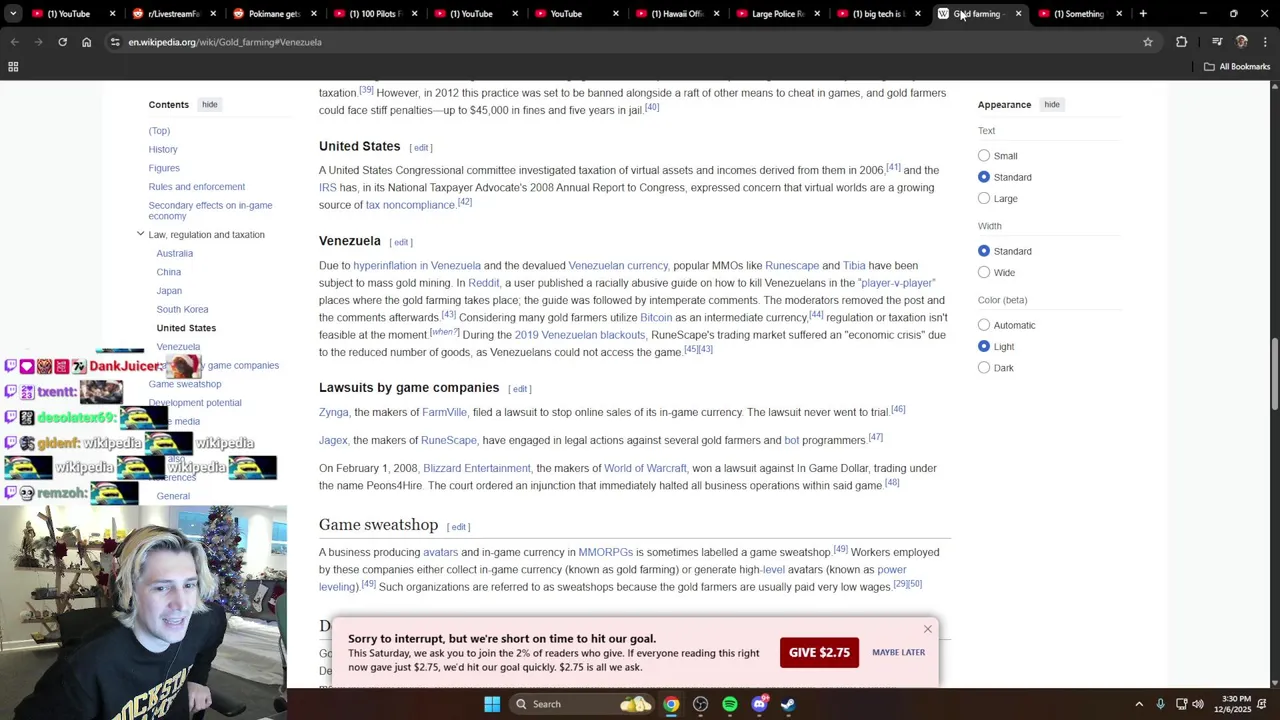
Task: Open Discord from the taskbar
Action: pyautogui.click(x=759, y=704)
